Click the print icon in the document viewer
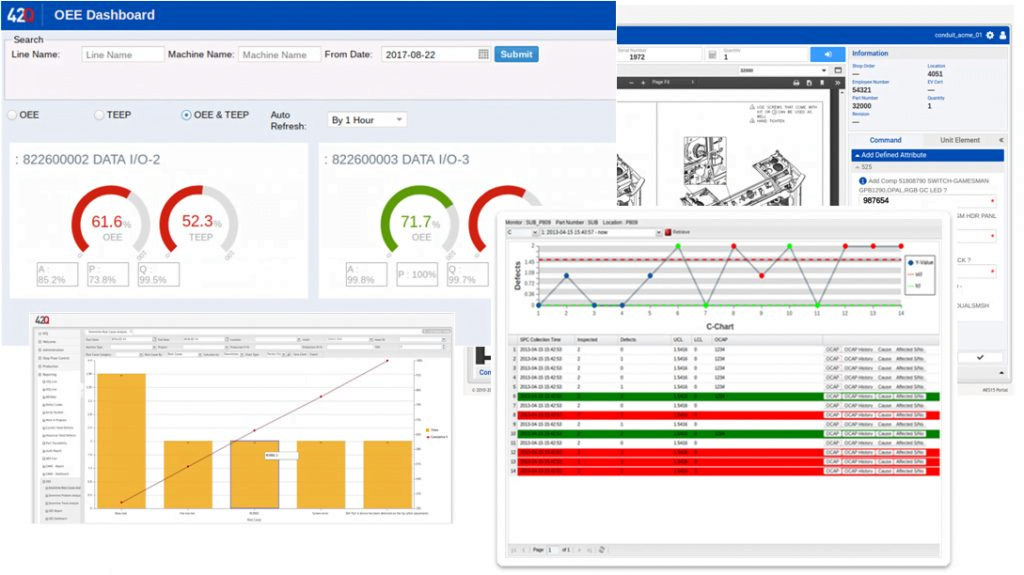The height and width of the screenshot is (575, 1024). click(x=795, y=82)
